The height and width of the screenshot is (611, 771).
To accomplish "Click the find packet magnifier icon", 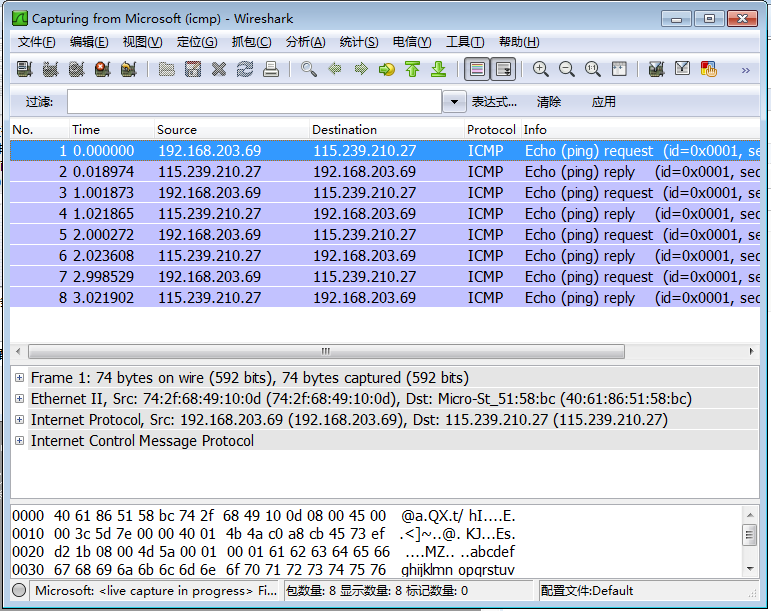I will click(309, 69).
